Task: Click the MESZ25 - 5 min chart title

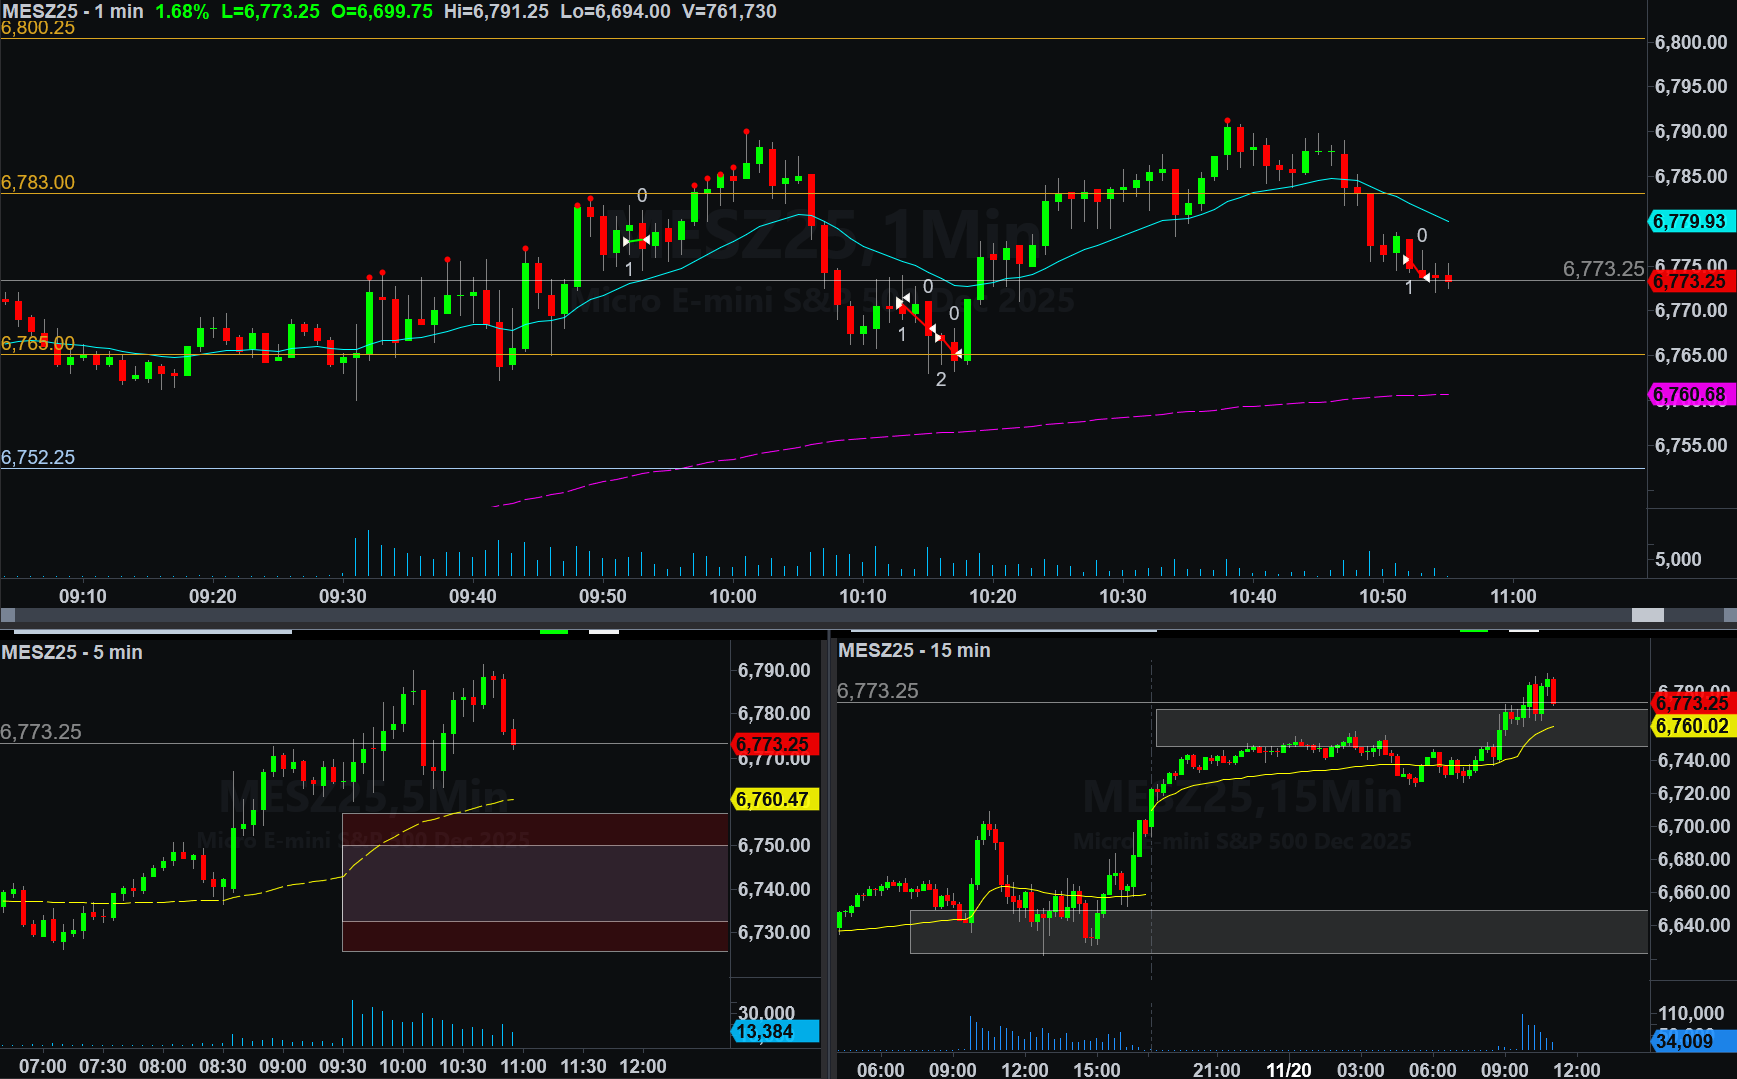Action: pyautogui.click(x=72, y=652)
